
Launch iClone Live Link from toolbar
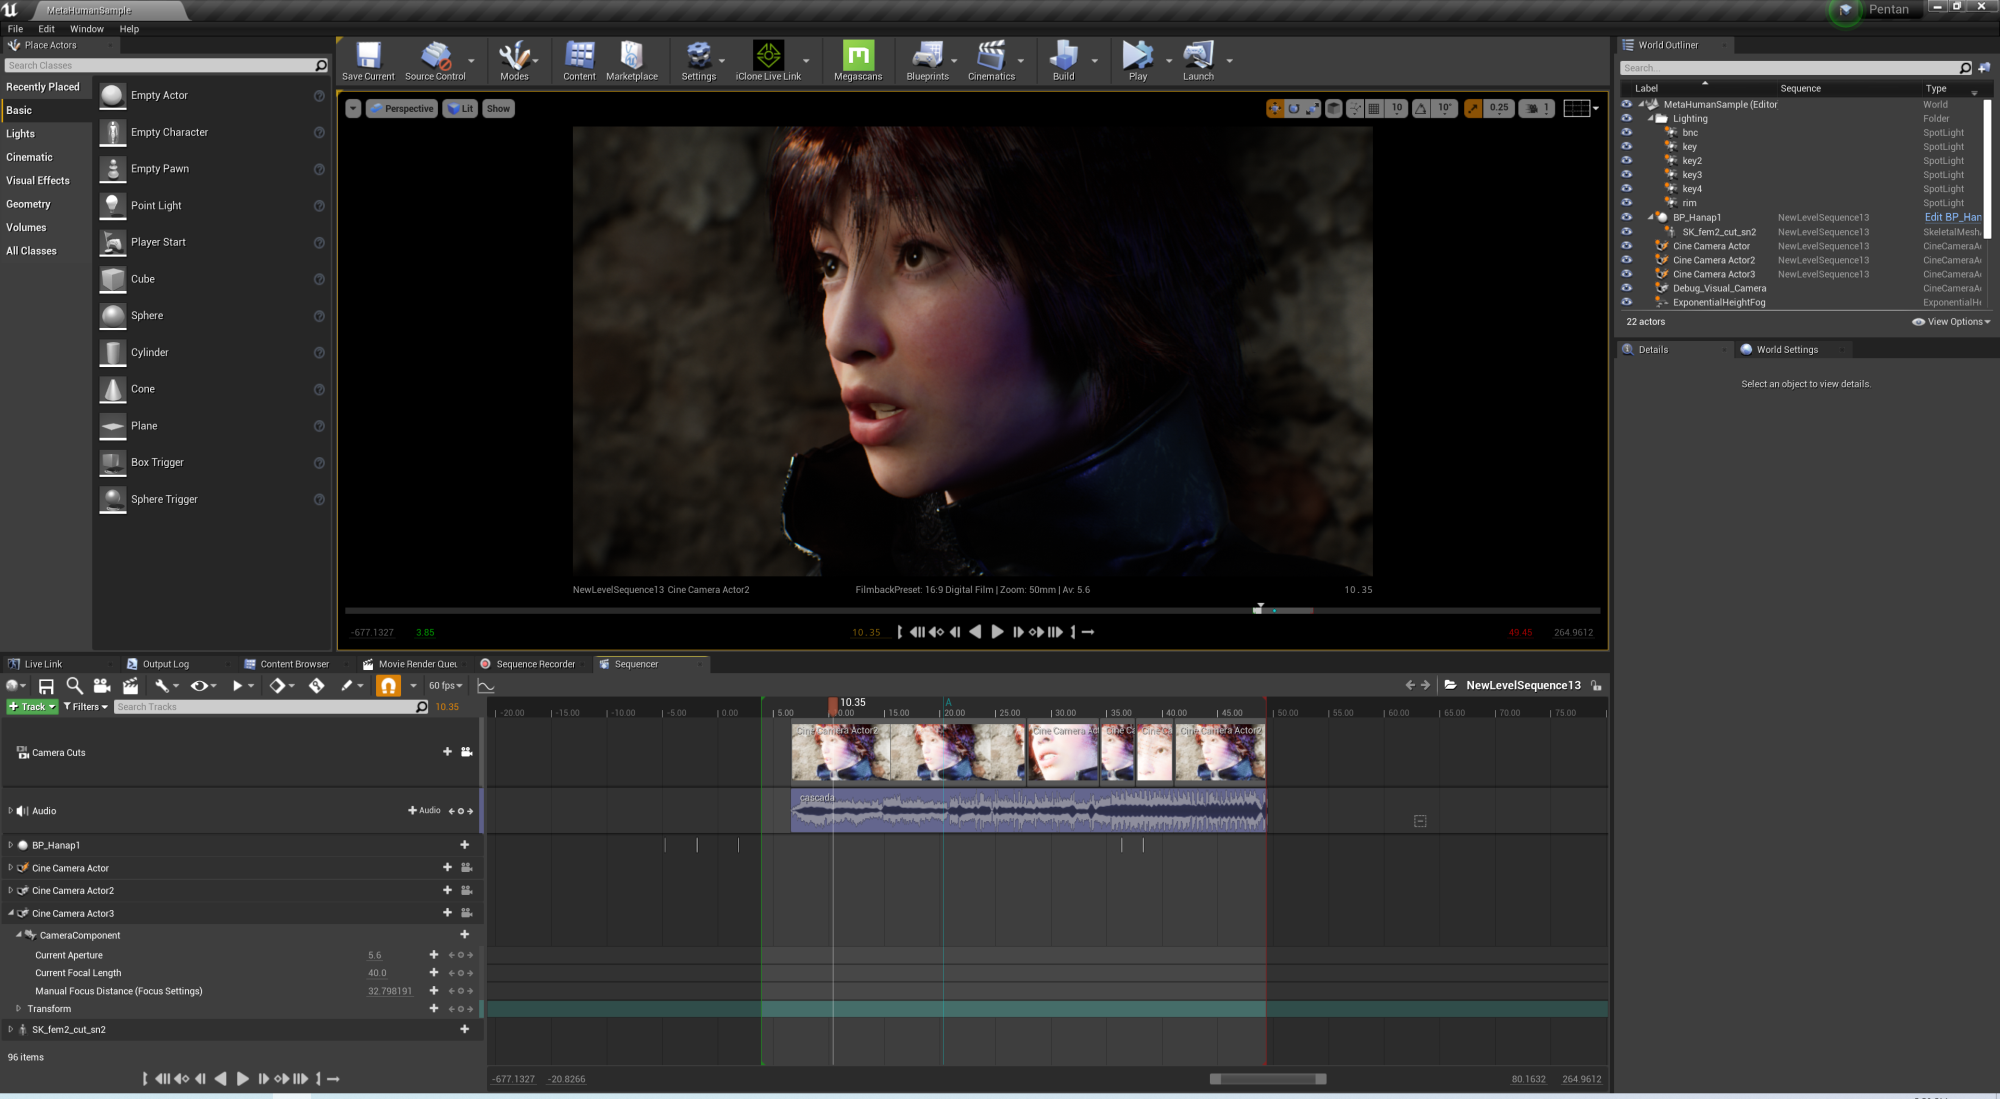tap(768, 60)
